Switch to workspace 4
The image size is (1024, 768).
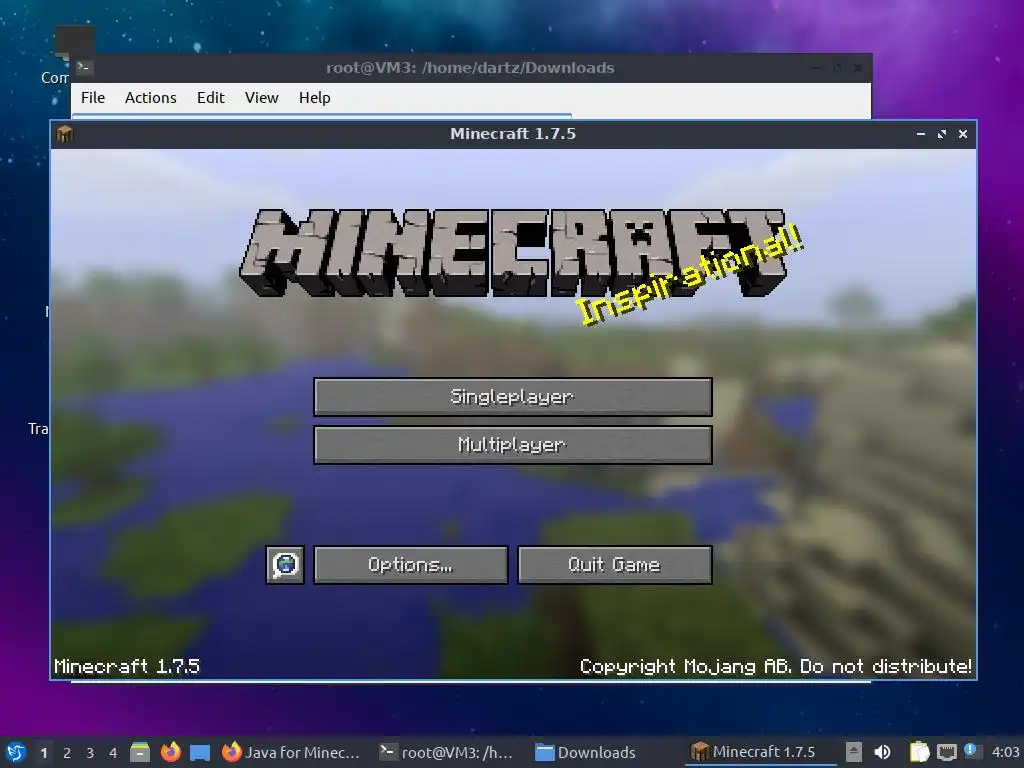pyautogui.click(x=113, y=753)
